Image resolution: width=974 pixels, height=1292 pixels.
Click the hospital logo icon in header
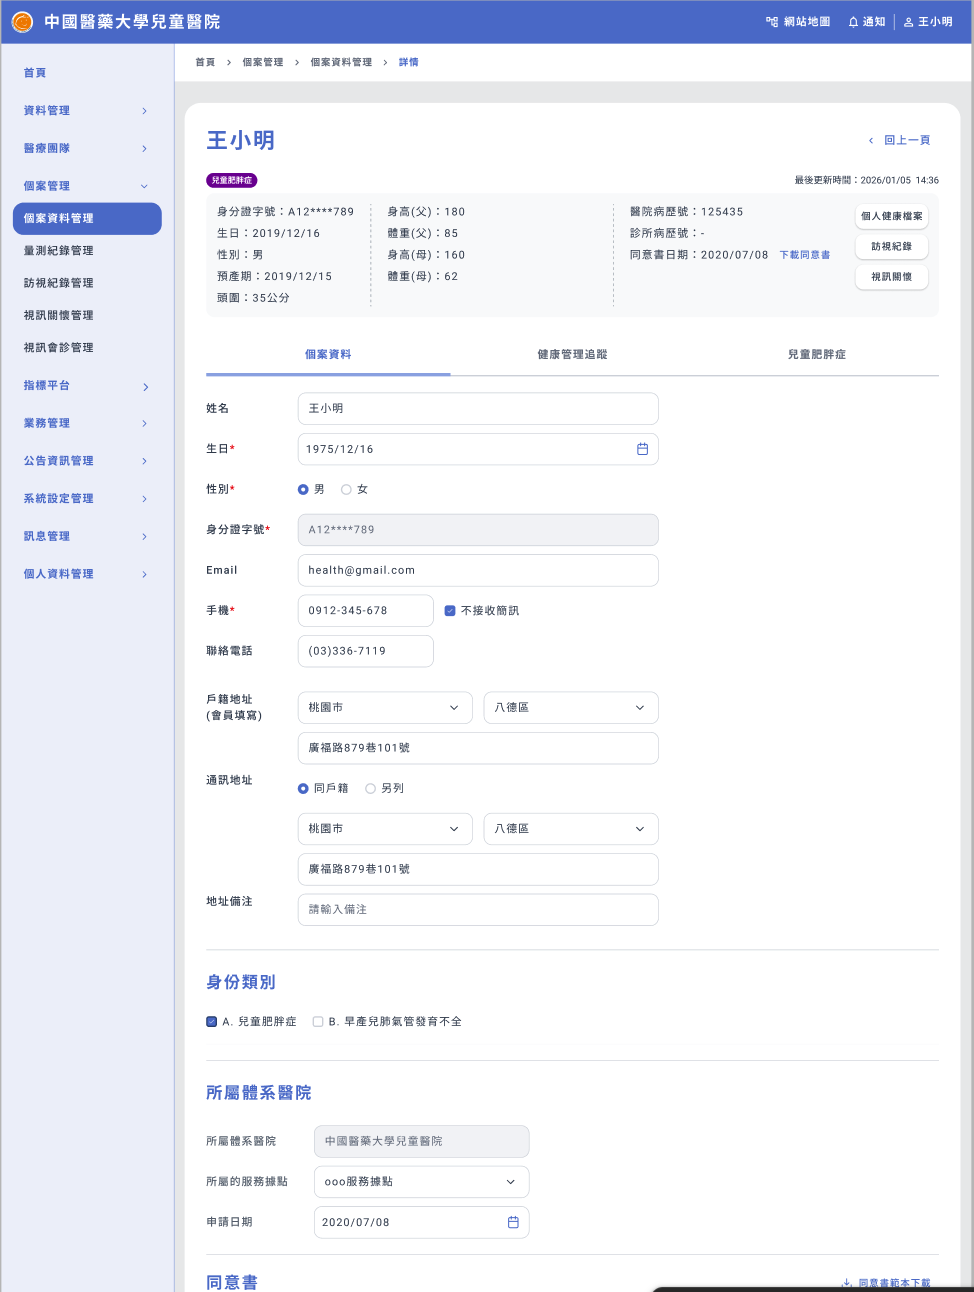[x=22, y=22]
